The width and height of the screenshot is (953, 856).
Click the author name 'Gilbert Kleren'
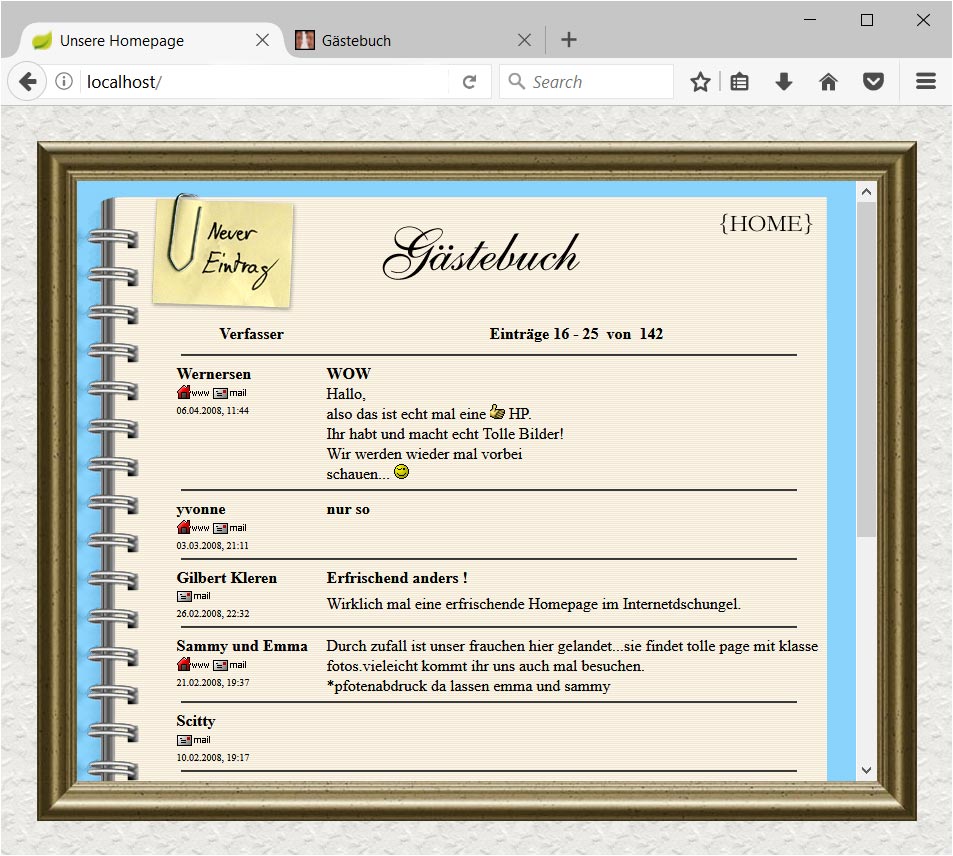tap(227, 578)
